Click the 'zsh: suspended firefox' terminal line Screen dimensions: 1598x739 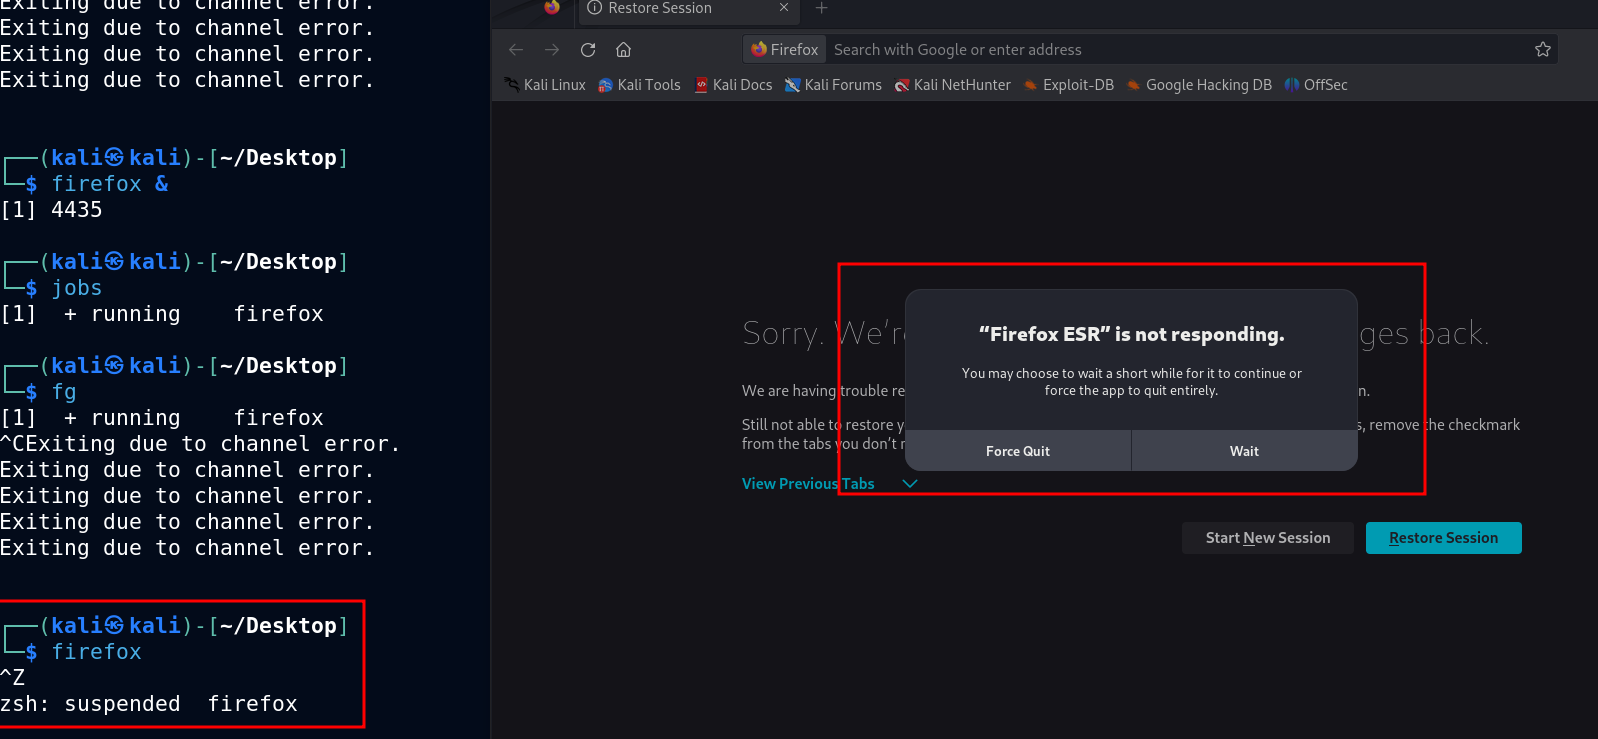149,704
